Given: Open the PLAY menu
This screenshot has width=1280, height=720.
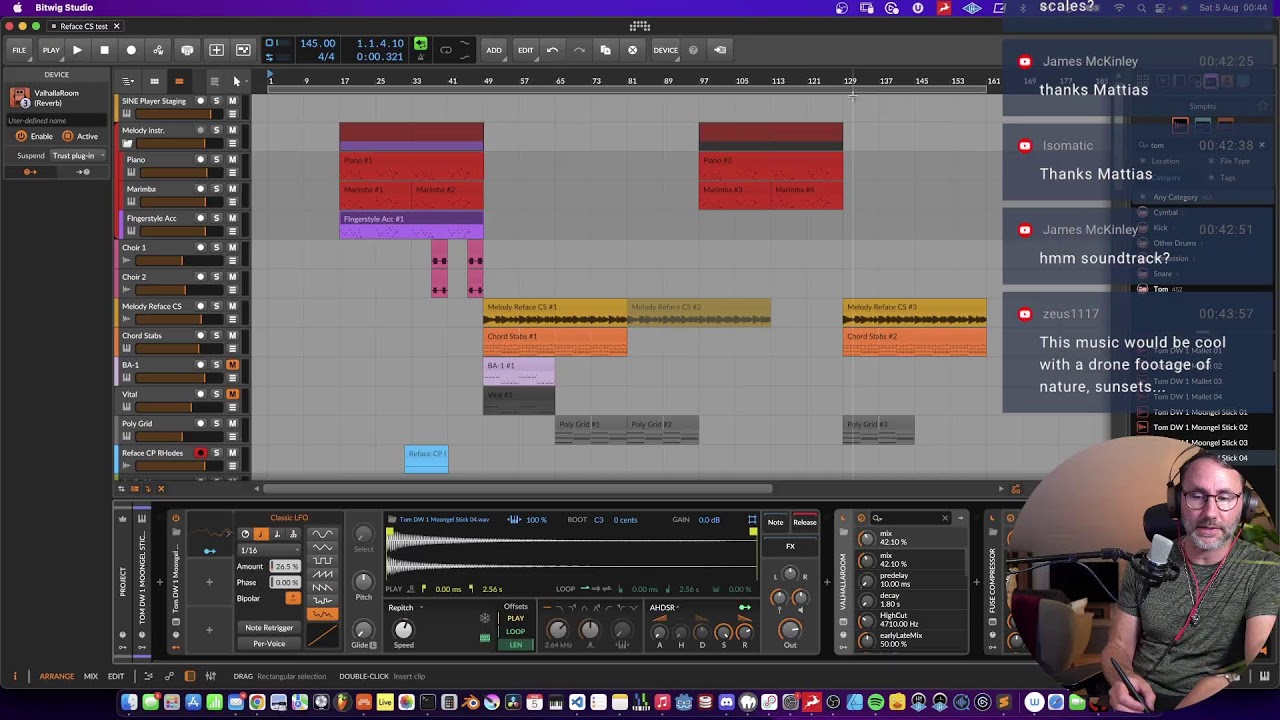Looking at the screenshot, I should click(x=51, y=50).
